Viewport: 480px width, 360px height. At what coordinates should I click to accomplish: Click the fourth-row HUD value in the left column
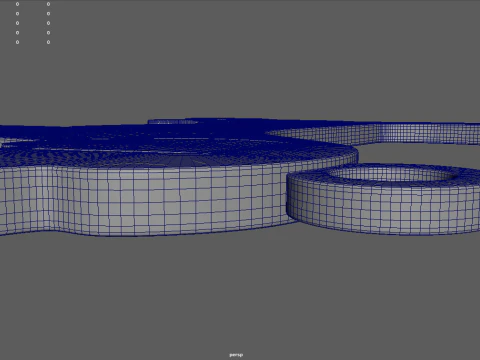[x=17, y=33]
